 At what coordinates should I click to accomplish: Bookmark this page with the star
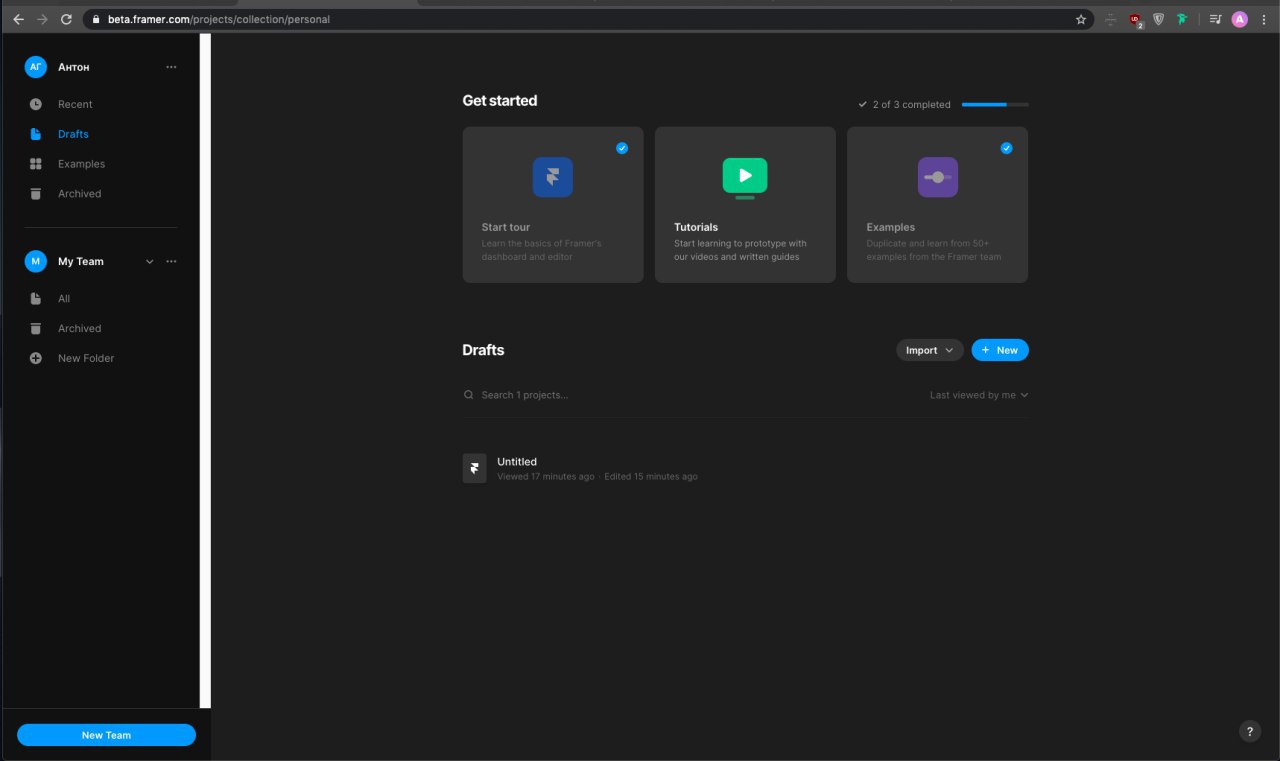pos(1081,19)
